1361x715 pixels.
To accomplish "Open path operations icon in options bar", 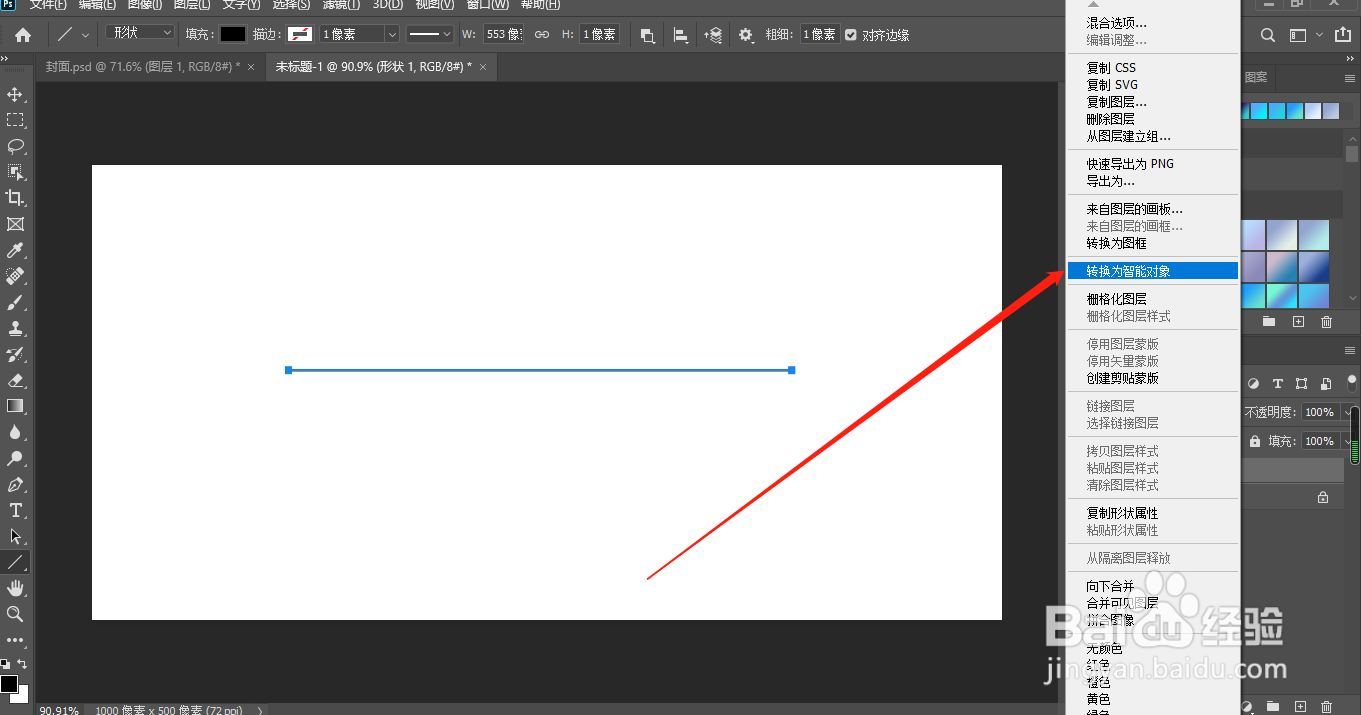I will tap(647, 35).
